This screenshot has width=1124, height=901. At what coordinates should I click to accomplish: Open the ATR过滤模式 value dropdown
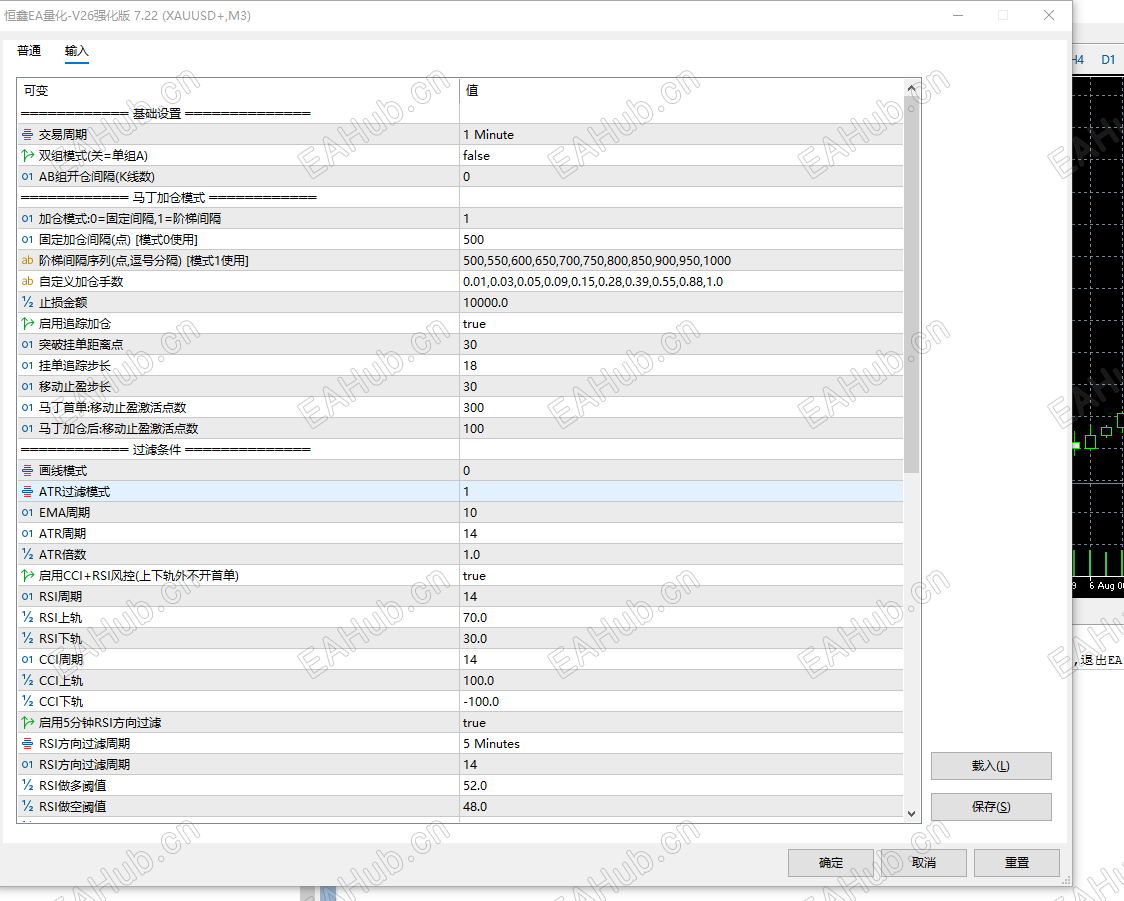(x=681, y=492)
